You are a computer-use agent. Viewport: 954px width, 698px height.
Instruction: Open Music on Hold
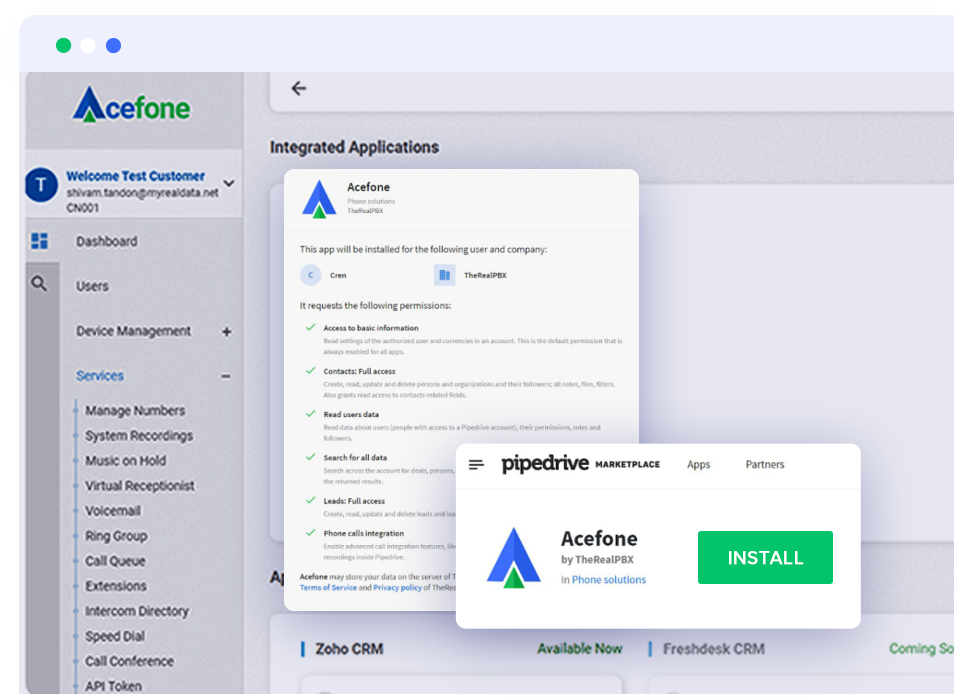tap(125, 461)
